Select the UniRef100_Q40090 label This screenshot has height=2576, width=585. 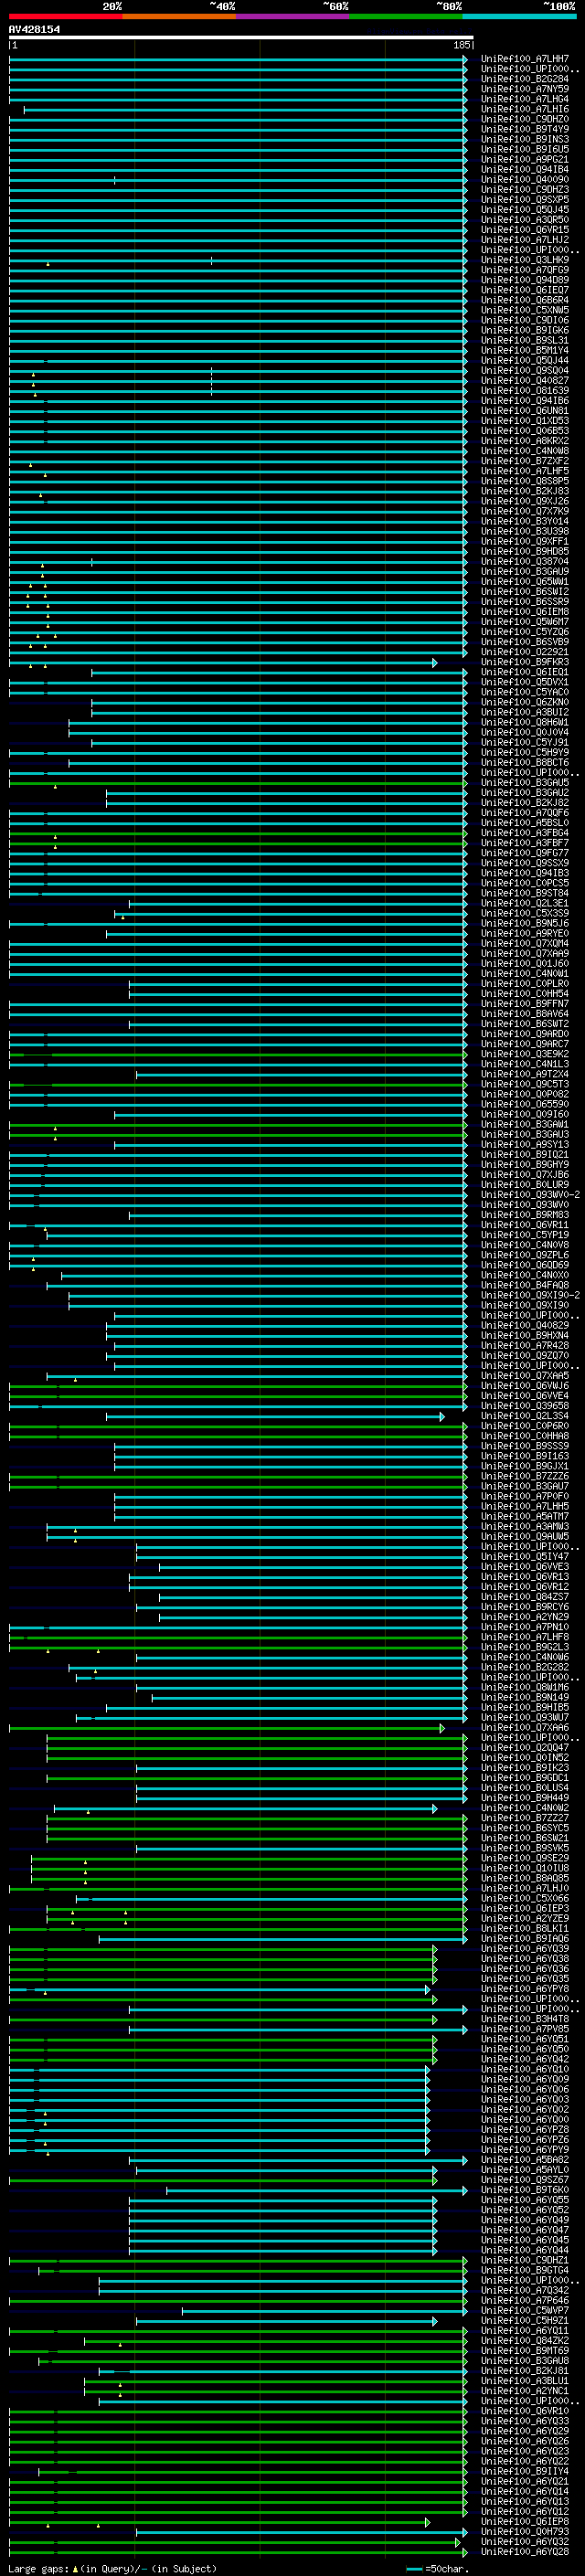tap(525, 180)
